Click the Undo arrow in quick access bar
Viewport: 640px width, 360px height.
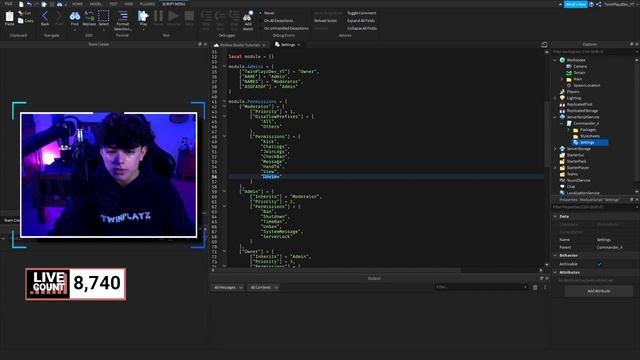click(29, 4)
